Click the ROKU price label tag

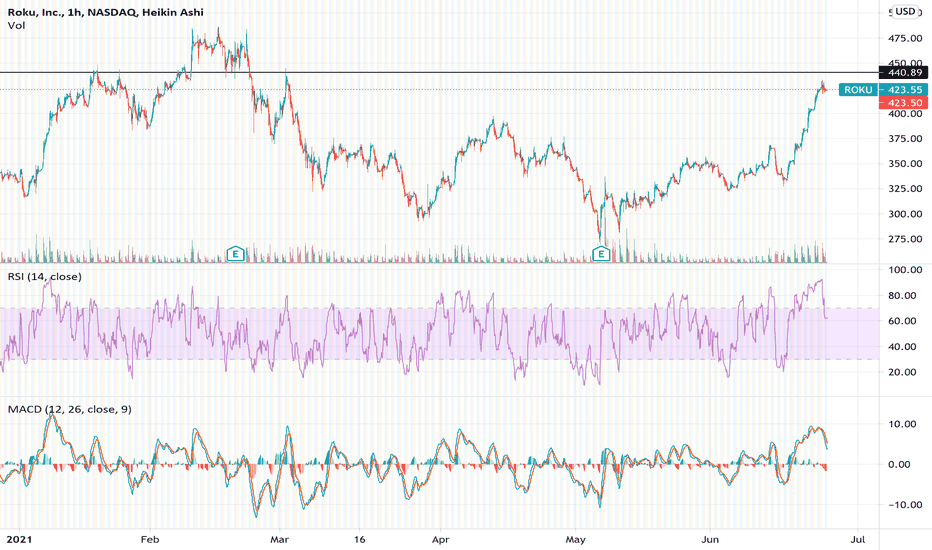pyautogui.click(x=858, y=90)
